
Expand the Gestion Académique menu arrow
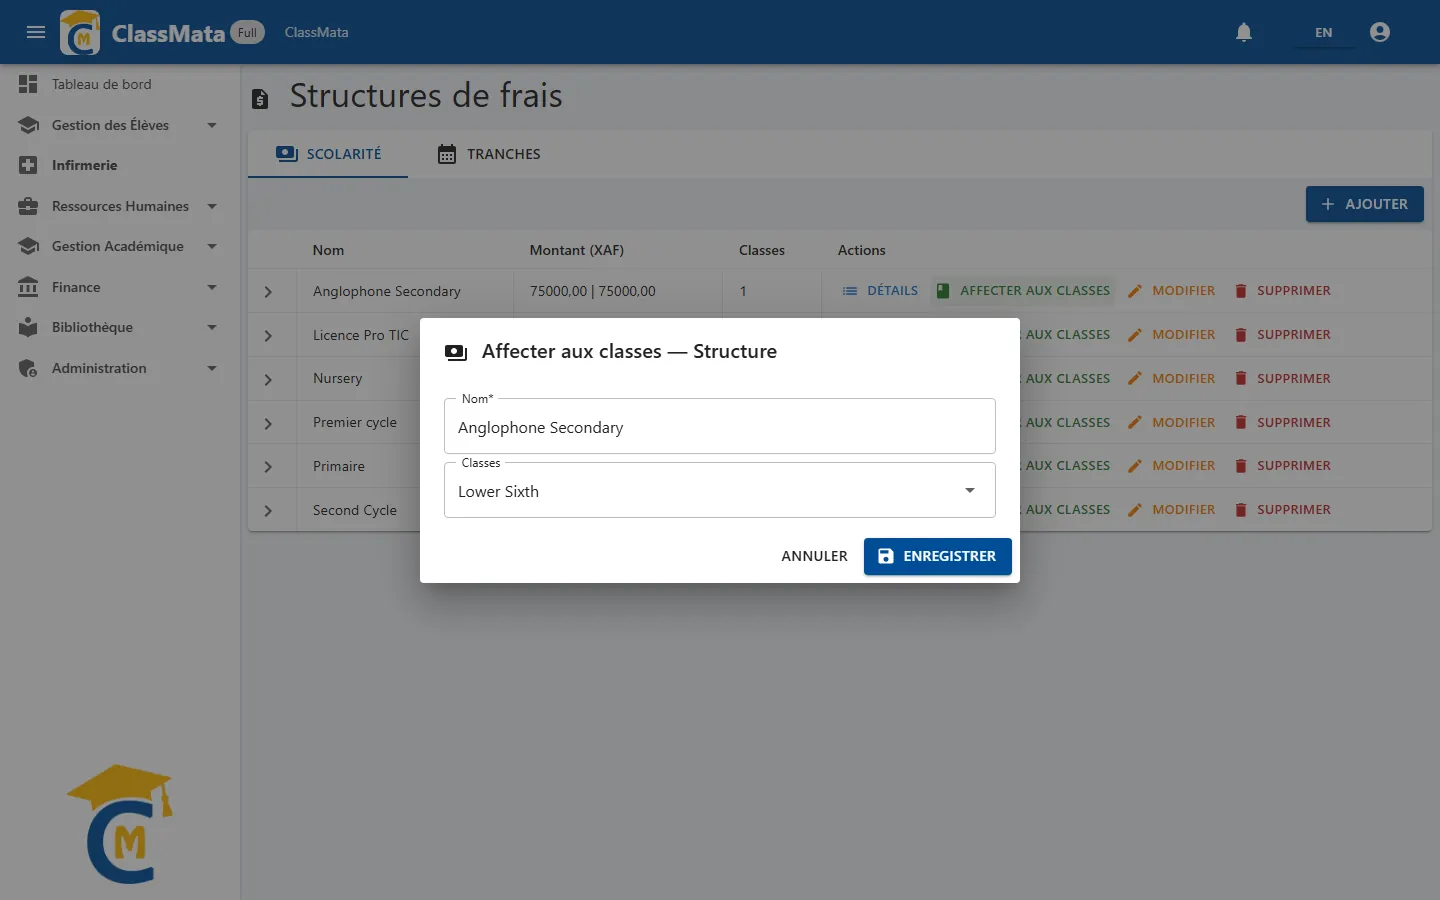coord(212,246)
